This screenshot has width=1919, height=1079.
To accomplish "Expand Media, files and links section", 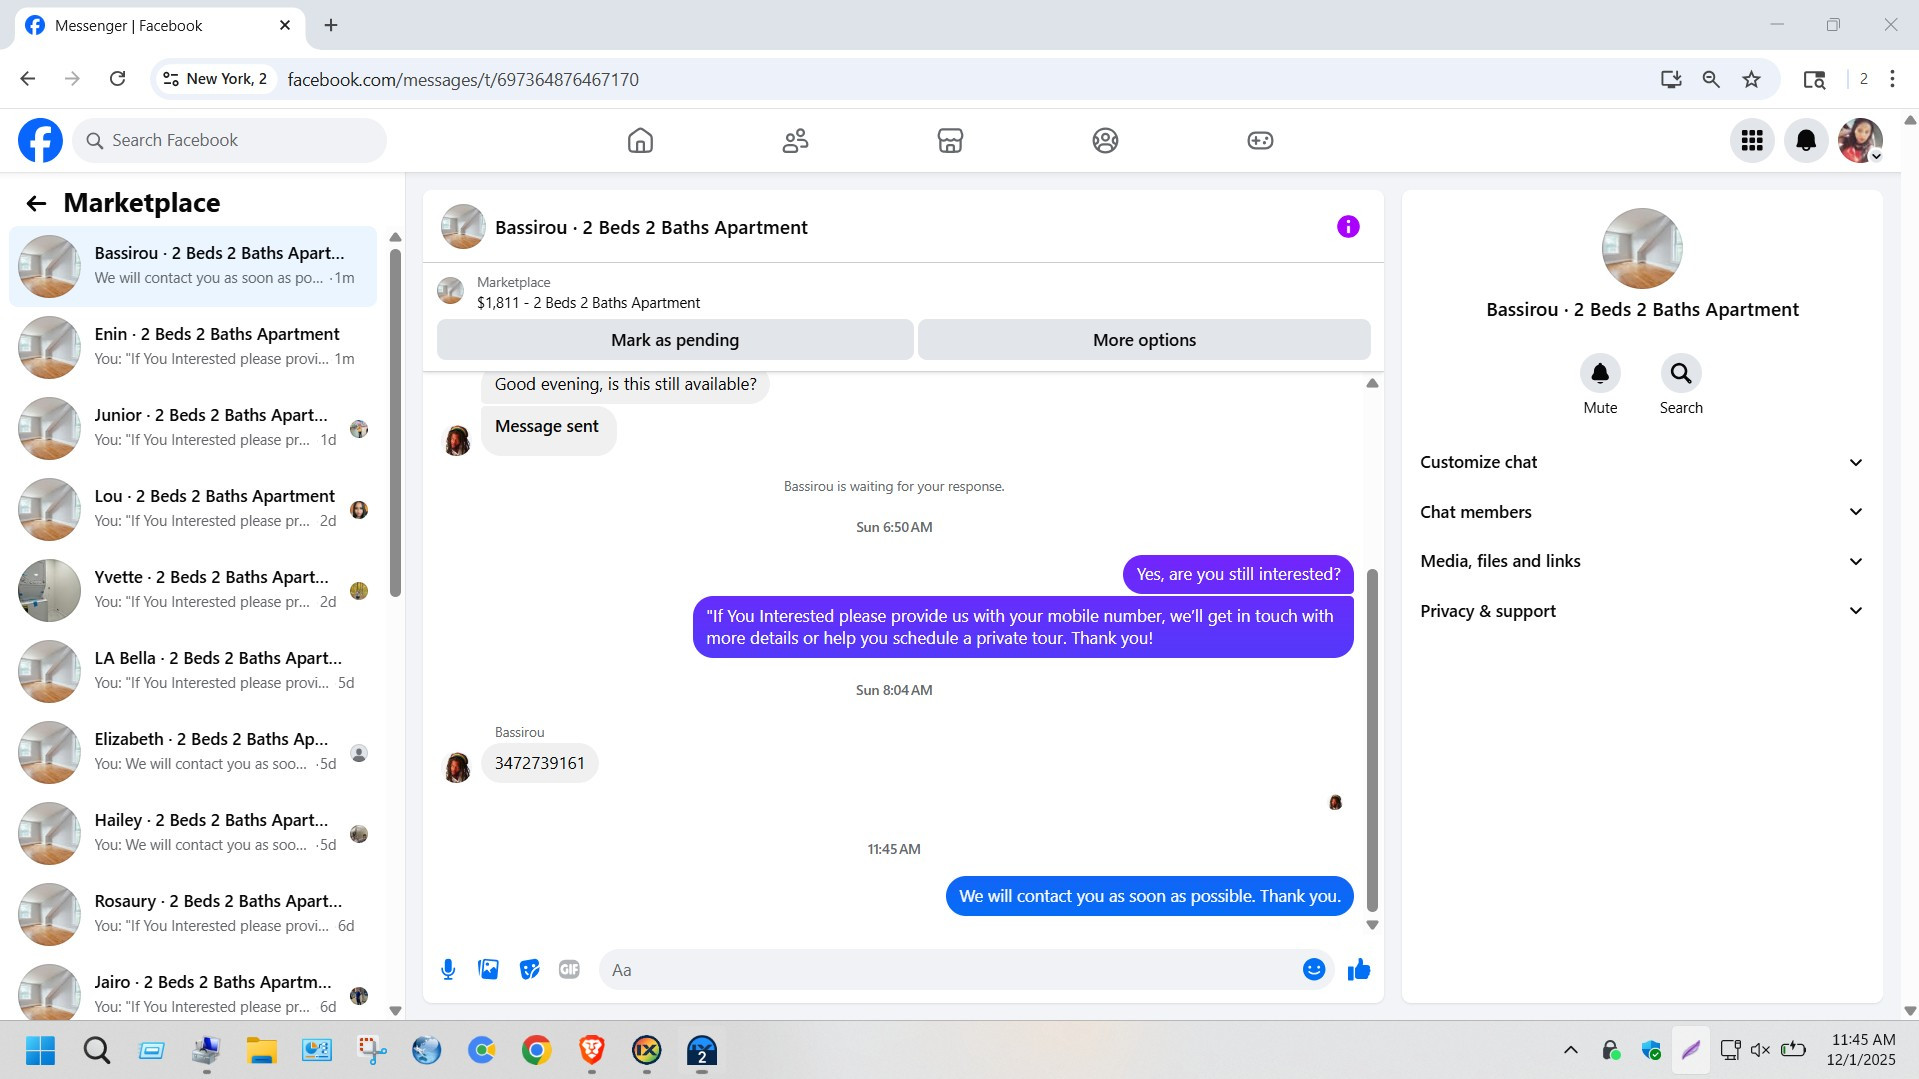I will pyautogui.click(x=1642, y=561).
